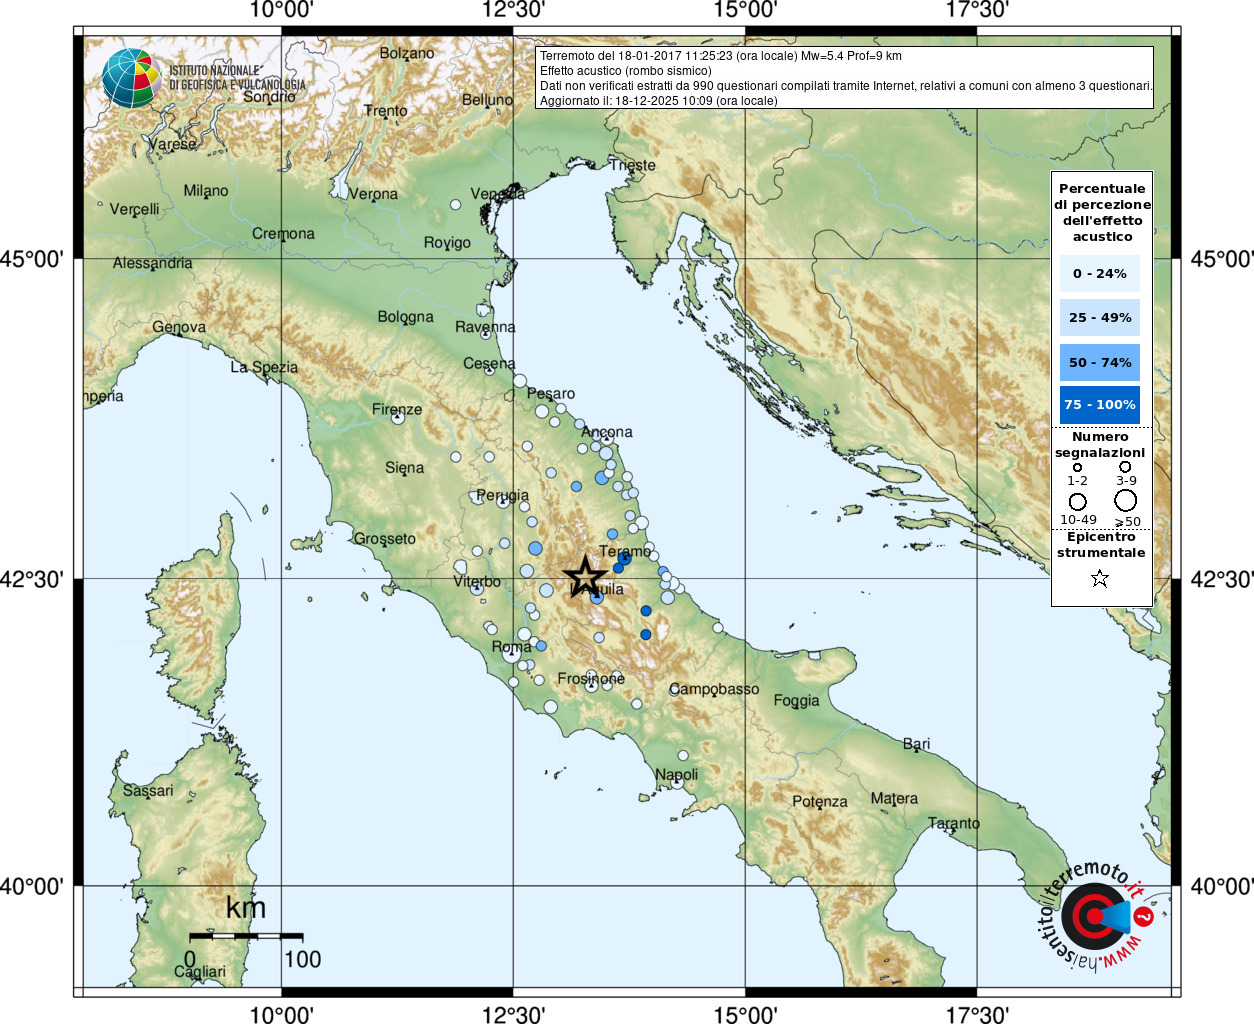
Task: Click the Genova city label
Action: coord(179,327)
